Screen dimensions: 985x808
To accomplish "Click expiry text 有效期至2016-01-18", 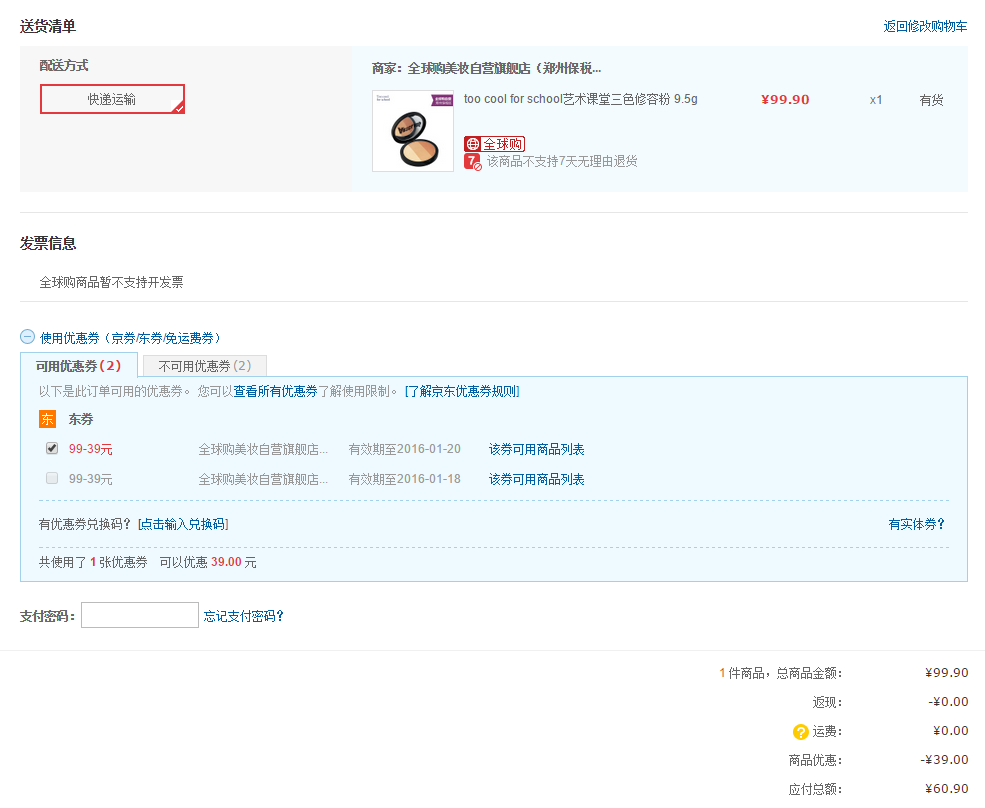I will point(405,479).
